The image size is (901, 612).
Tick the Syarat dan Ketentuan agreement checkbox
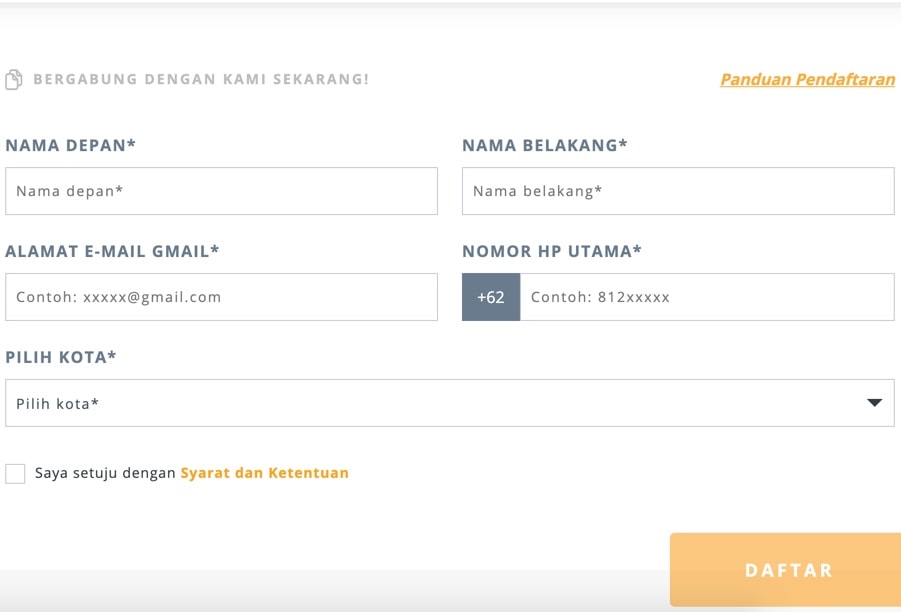tap(15, 474)
